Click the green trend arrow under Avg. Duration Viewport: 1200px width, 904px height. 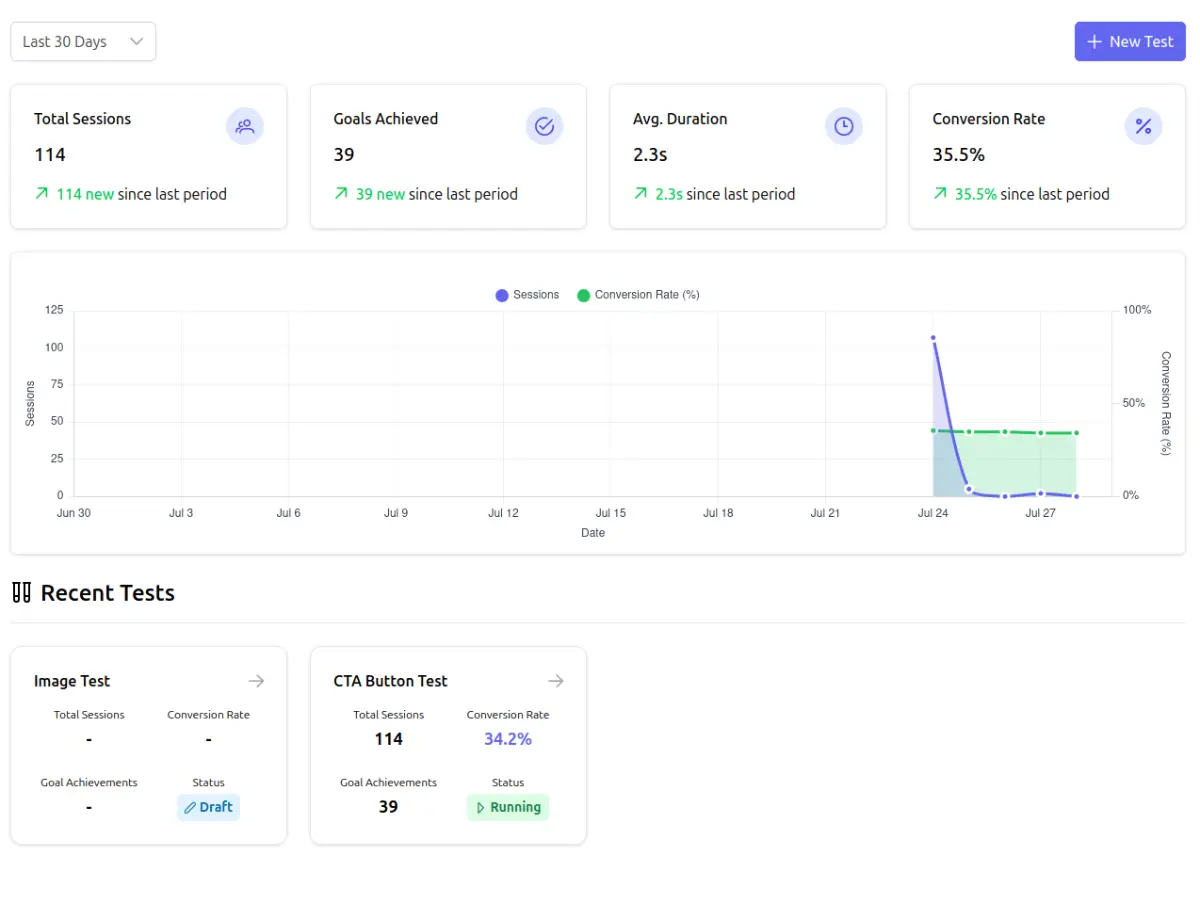(x=641, y=194)
